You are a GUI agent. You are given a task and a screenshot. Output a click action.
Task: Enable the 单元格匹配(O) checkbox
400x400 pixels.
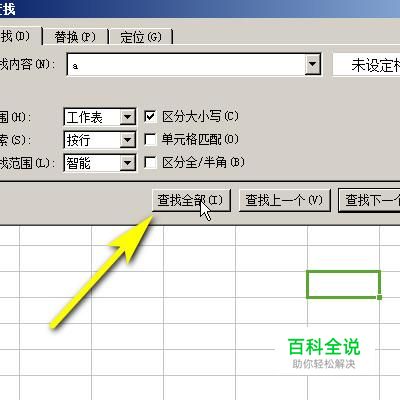[150, 139]
